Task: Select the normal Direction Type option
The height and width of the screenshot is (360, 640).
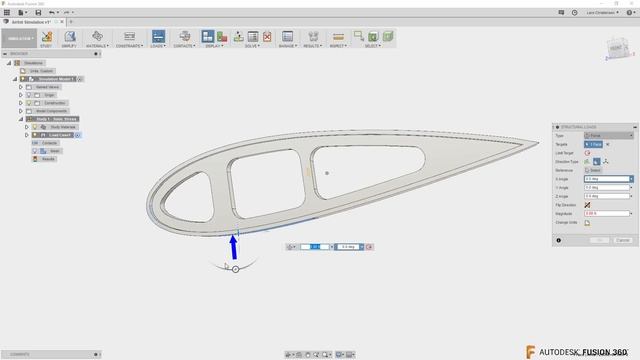Action: pos(587,162)
